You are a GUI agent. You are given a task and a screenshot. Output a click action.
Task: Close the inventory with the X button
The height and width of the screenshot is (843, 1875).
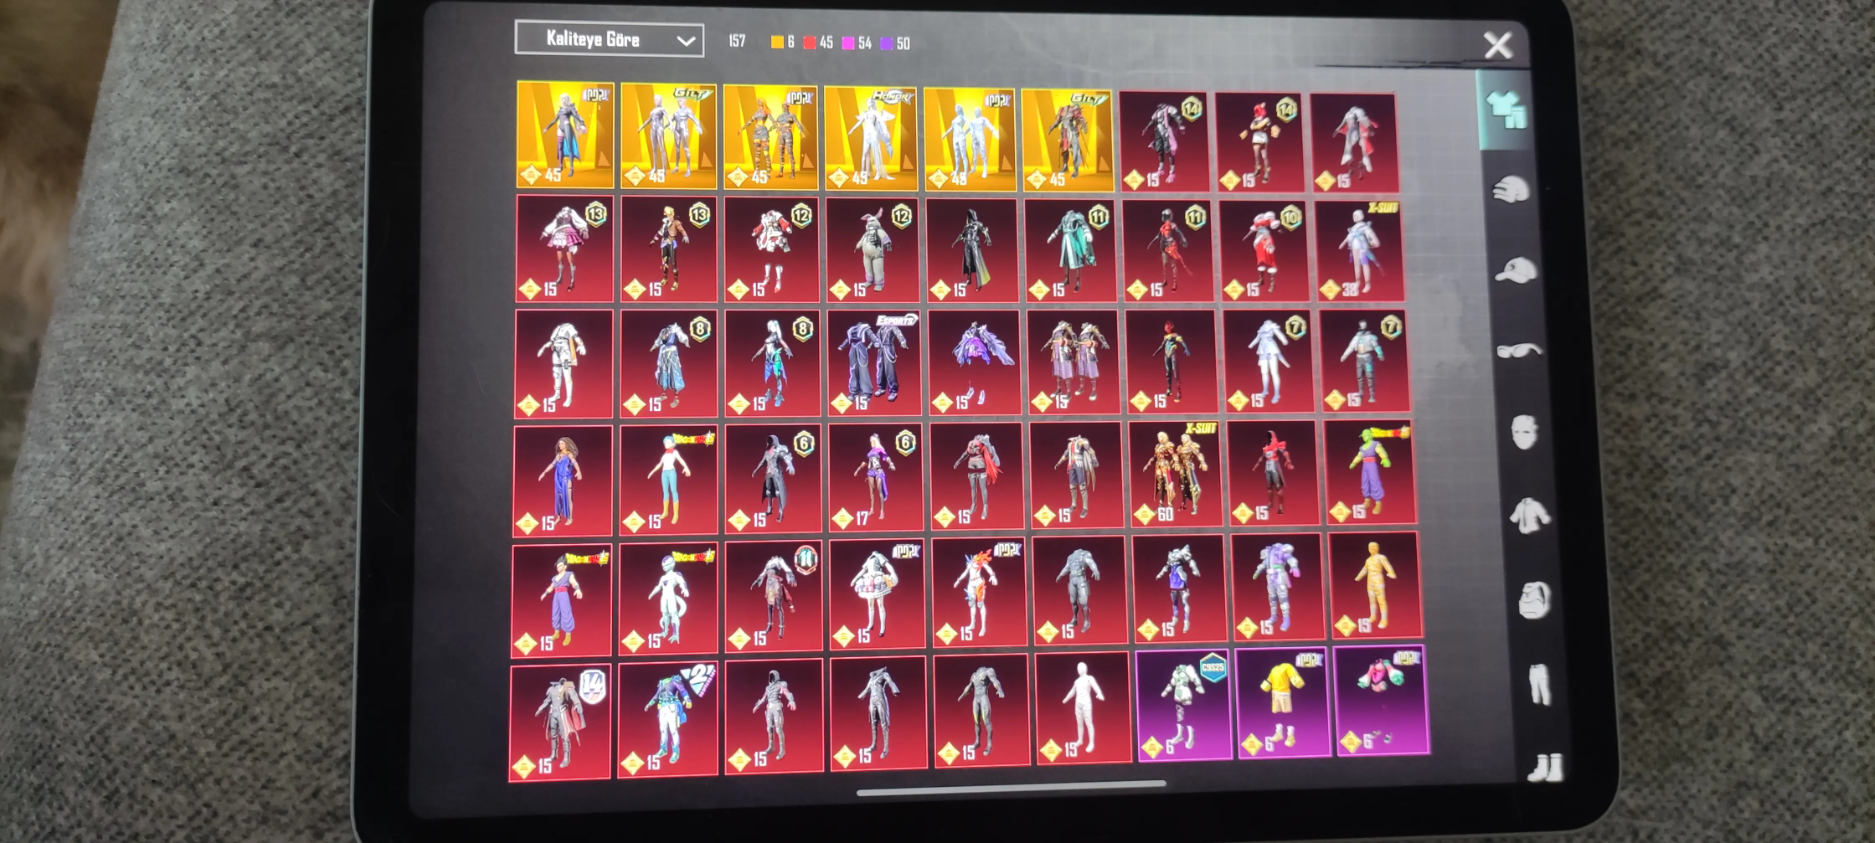pos(1497,45)
